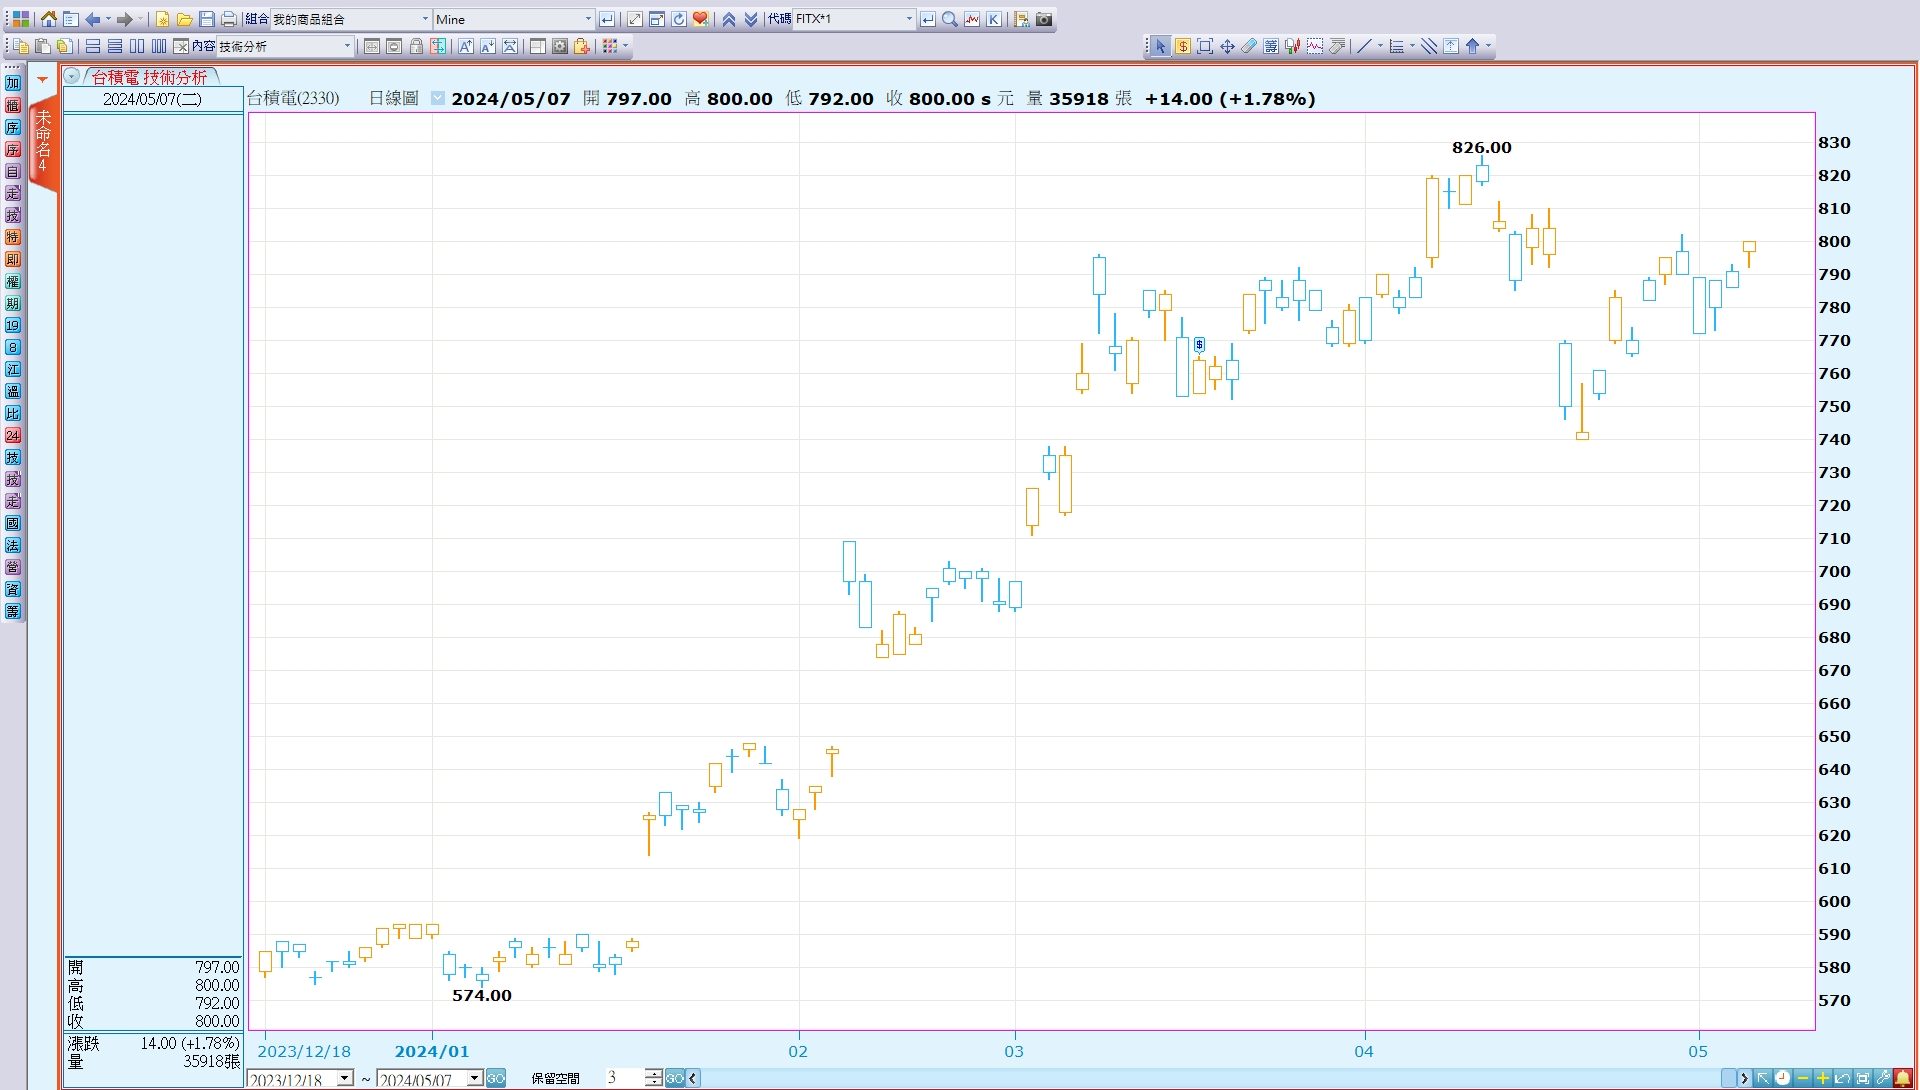Click the enter arrow button after Mine dropdown
Viewport: 1920px width, 1090px height.
point(607,19)
